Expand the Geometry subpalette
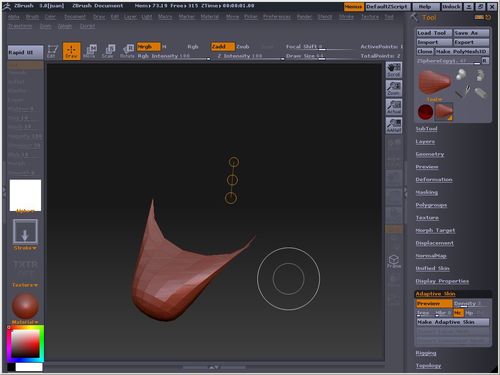 pyautogui.click(x=430, y=154)
